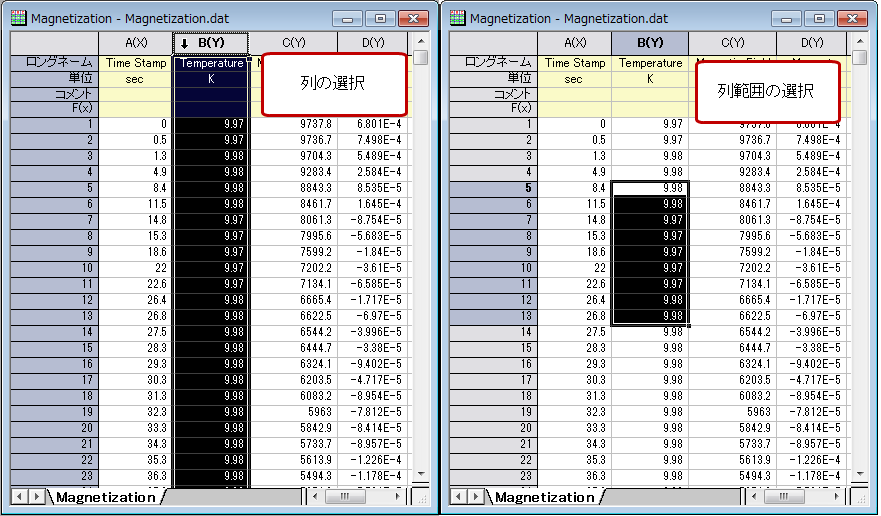Open Magnetization sheet tab in left window
The height and width of the screenshot is (516, 881).
tap(106, 497)
